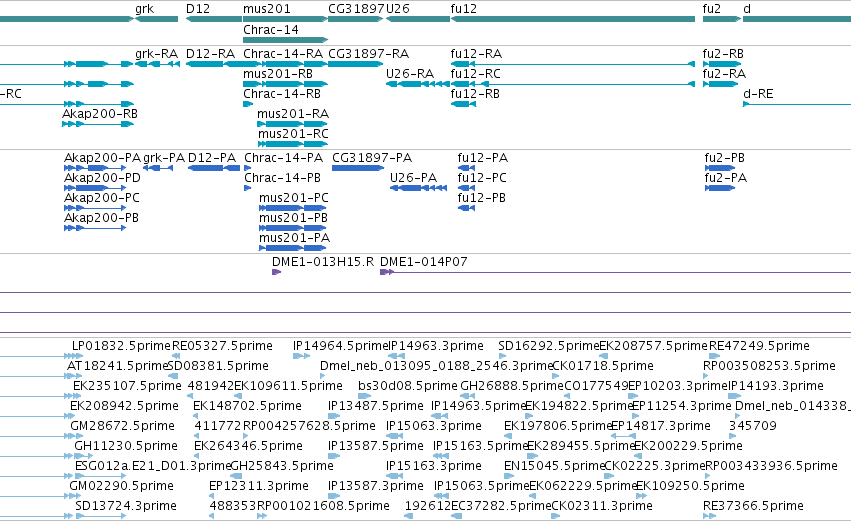
Task: Select clone DME1-013H15.R
Action: (323, 262)
